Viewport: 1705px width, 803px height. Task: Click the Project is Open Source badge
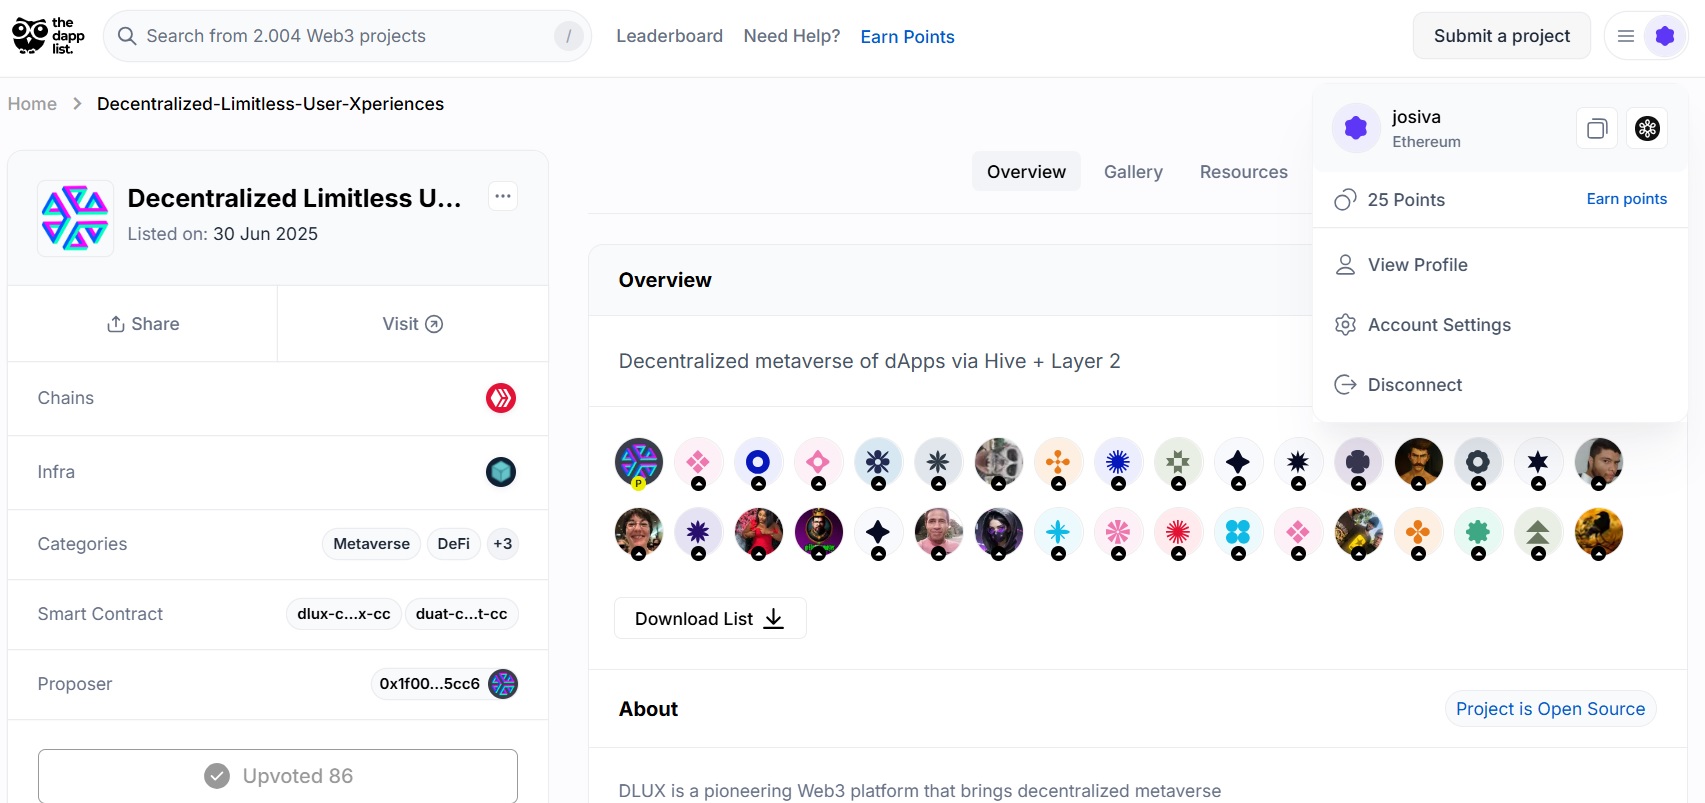[1550, 709]
